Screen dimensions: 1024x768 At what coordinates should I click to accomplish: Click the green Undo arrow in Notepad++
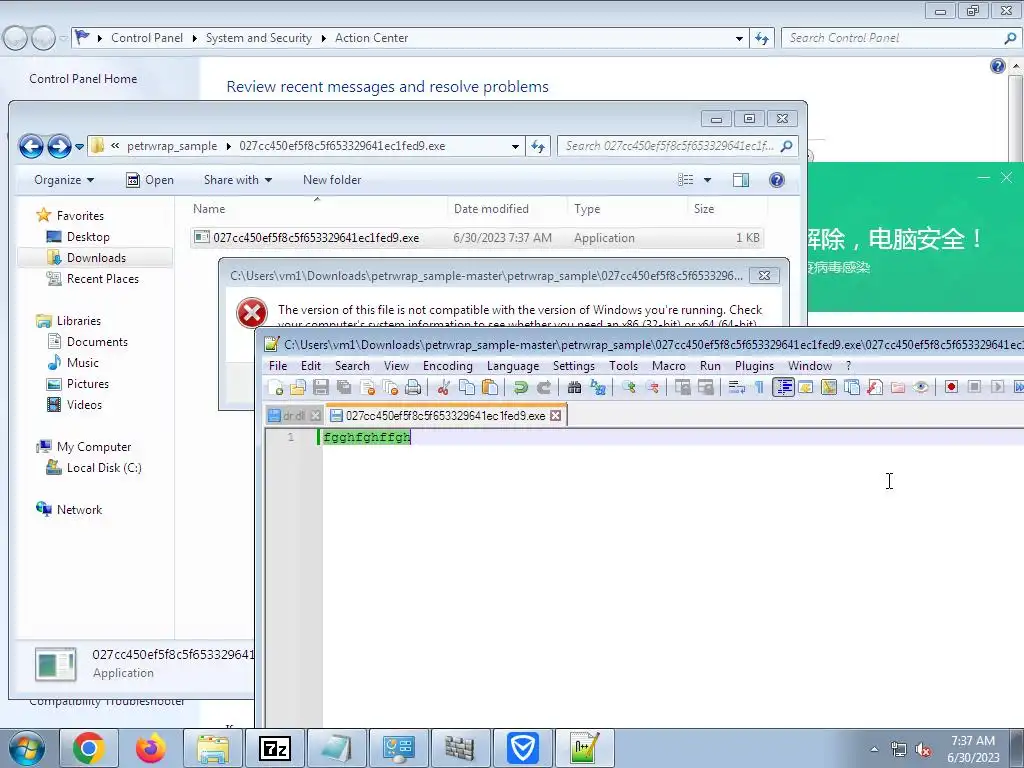[520, 387]
